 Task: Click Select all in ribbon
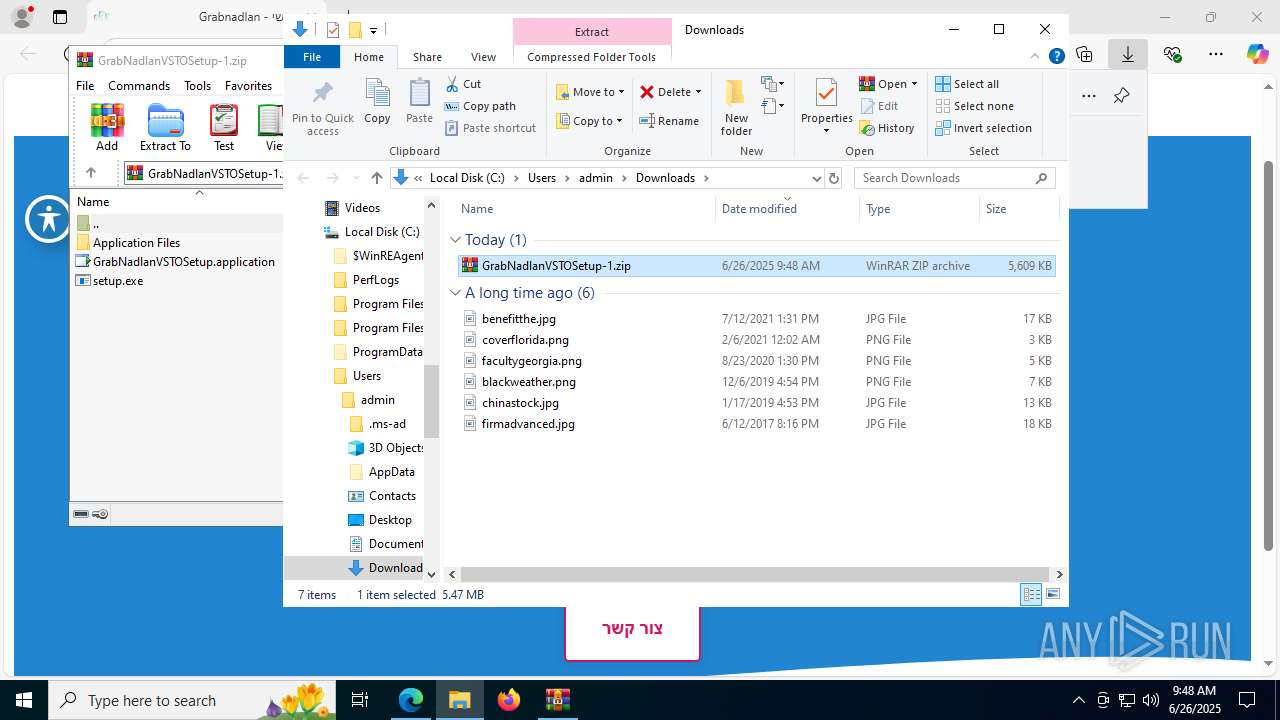(x=967, y=84)
